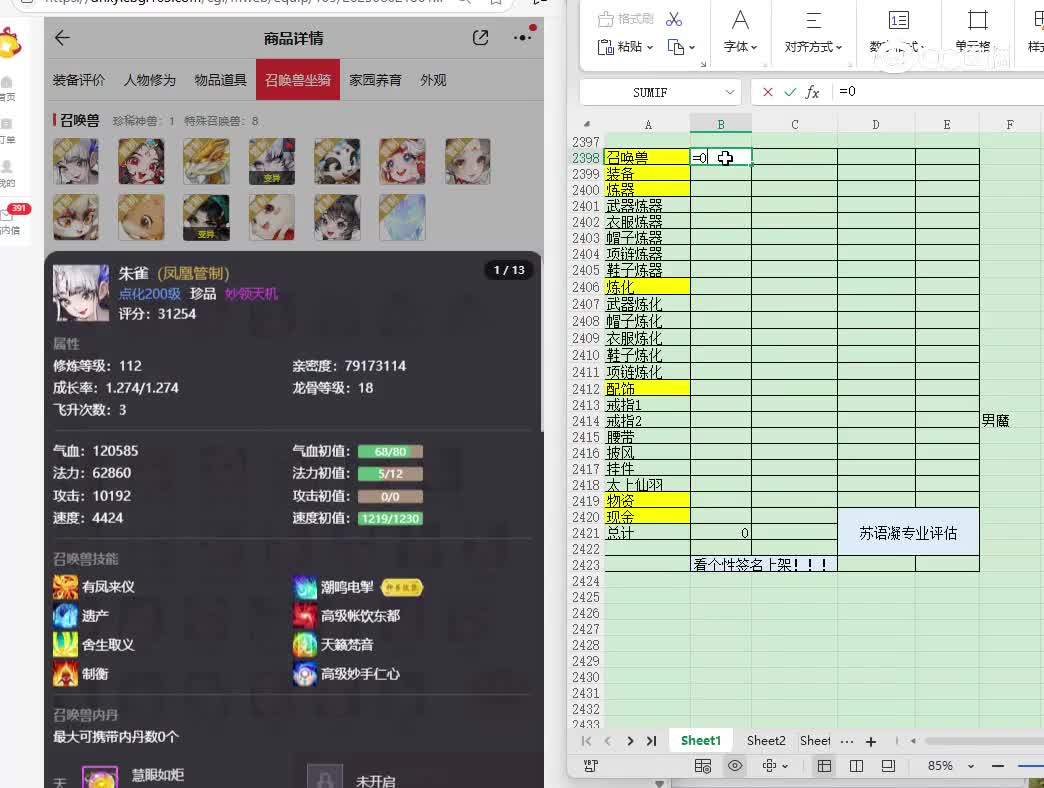Open the share icon beside 商品详情 title

pos(480,38)
